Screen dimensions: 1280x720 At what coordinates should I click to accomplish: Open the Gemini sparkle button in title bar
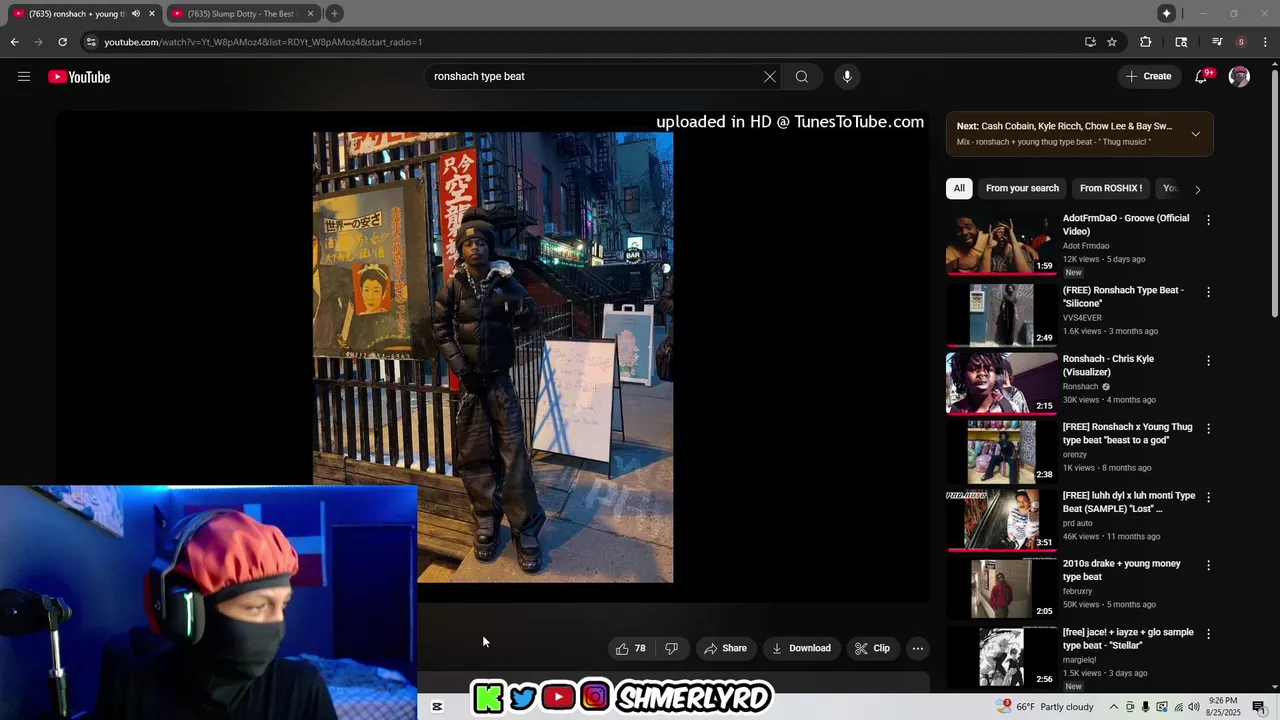coord(1167,13)
